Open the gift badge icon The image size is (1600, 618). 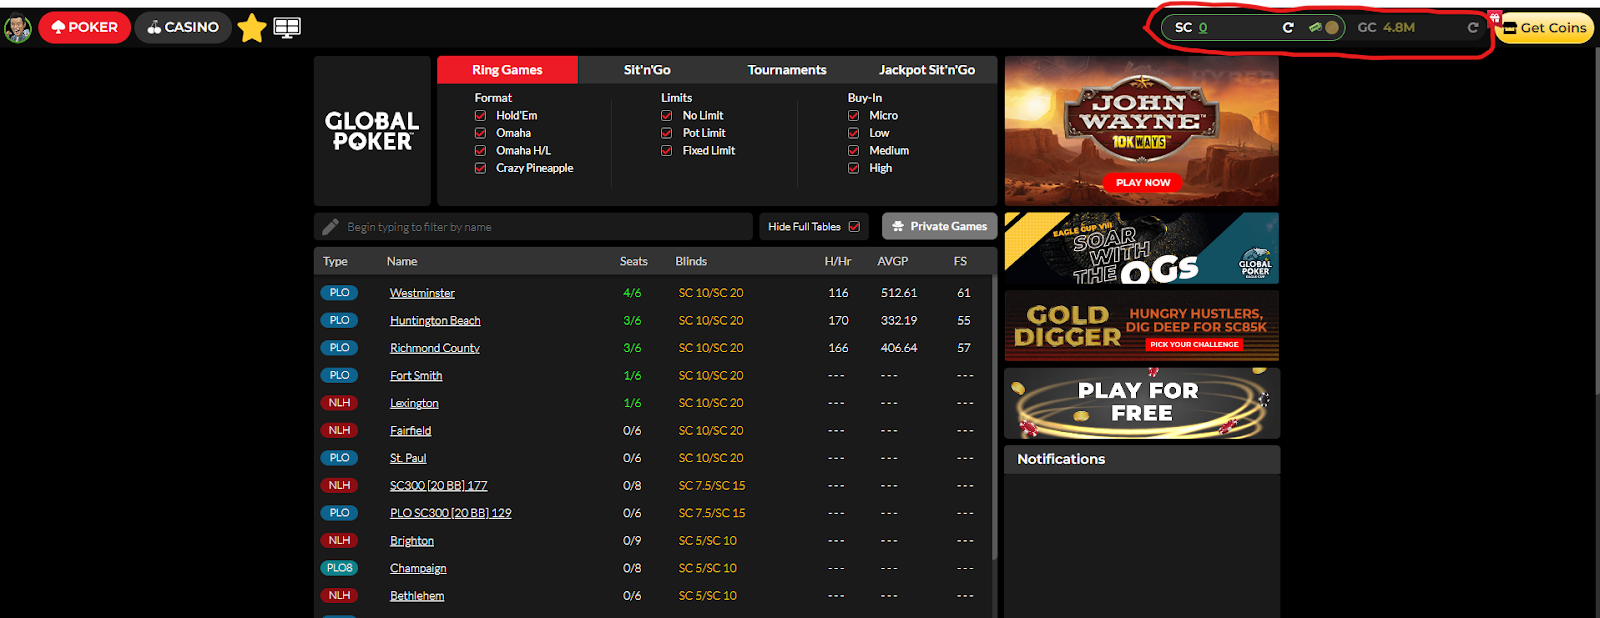tap(1494, 17)
